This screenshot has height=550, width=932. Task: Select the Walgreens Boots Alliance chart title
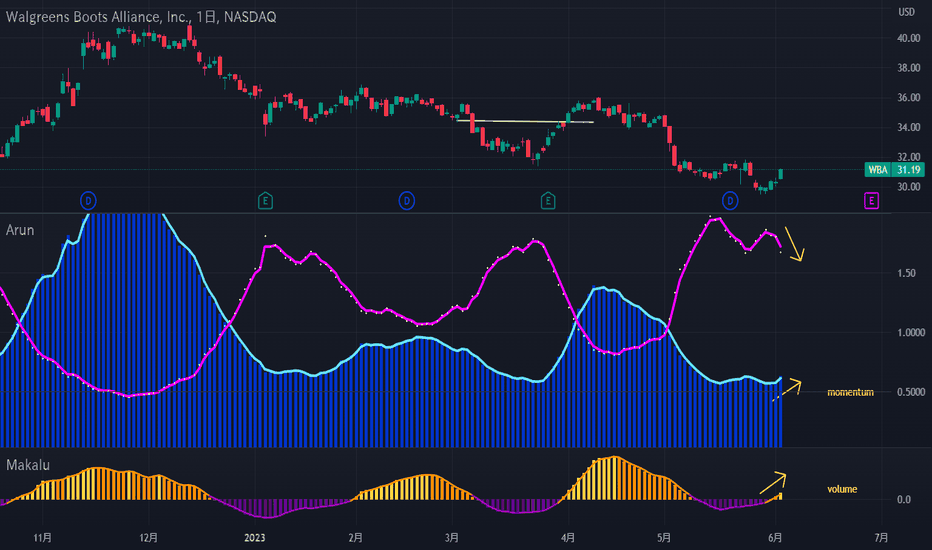click(x=141, y=17)
